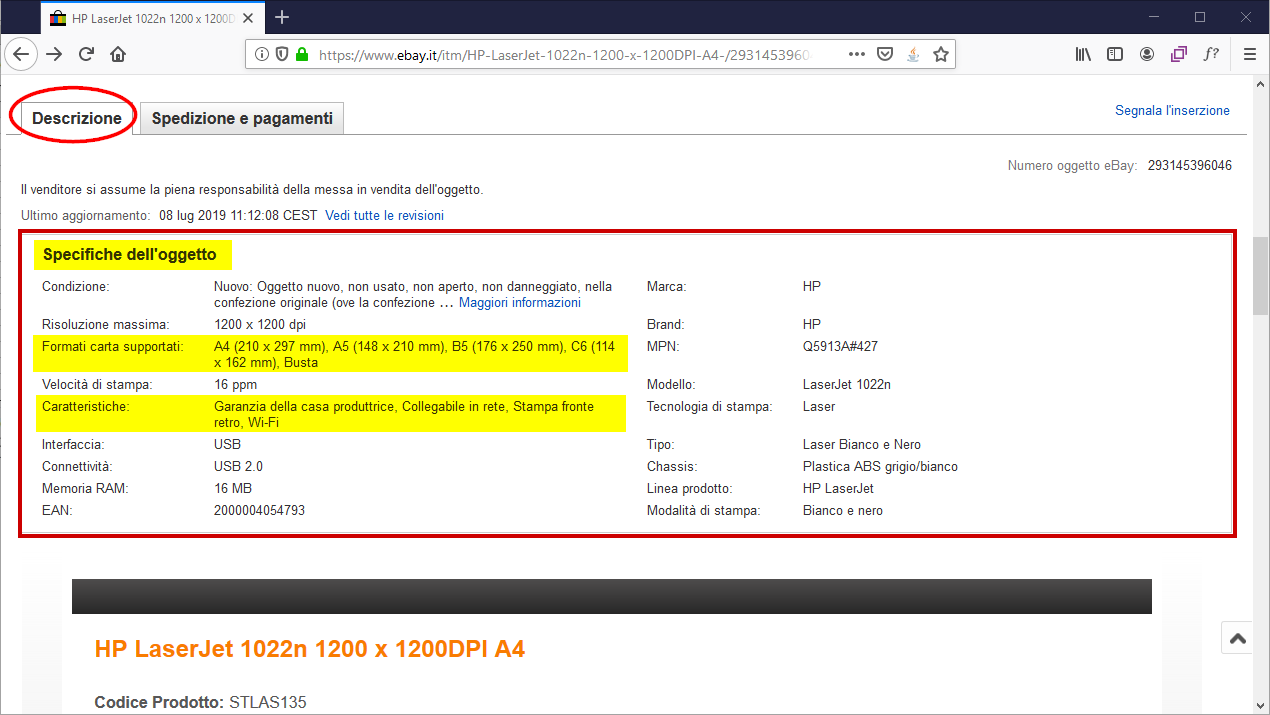Click the Laser Bianco e Nero value
This screenshot has height=715, width=1270.
coord(862,445)
